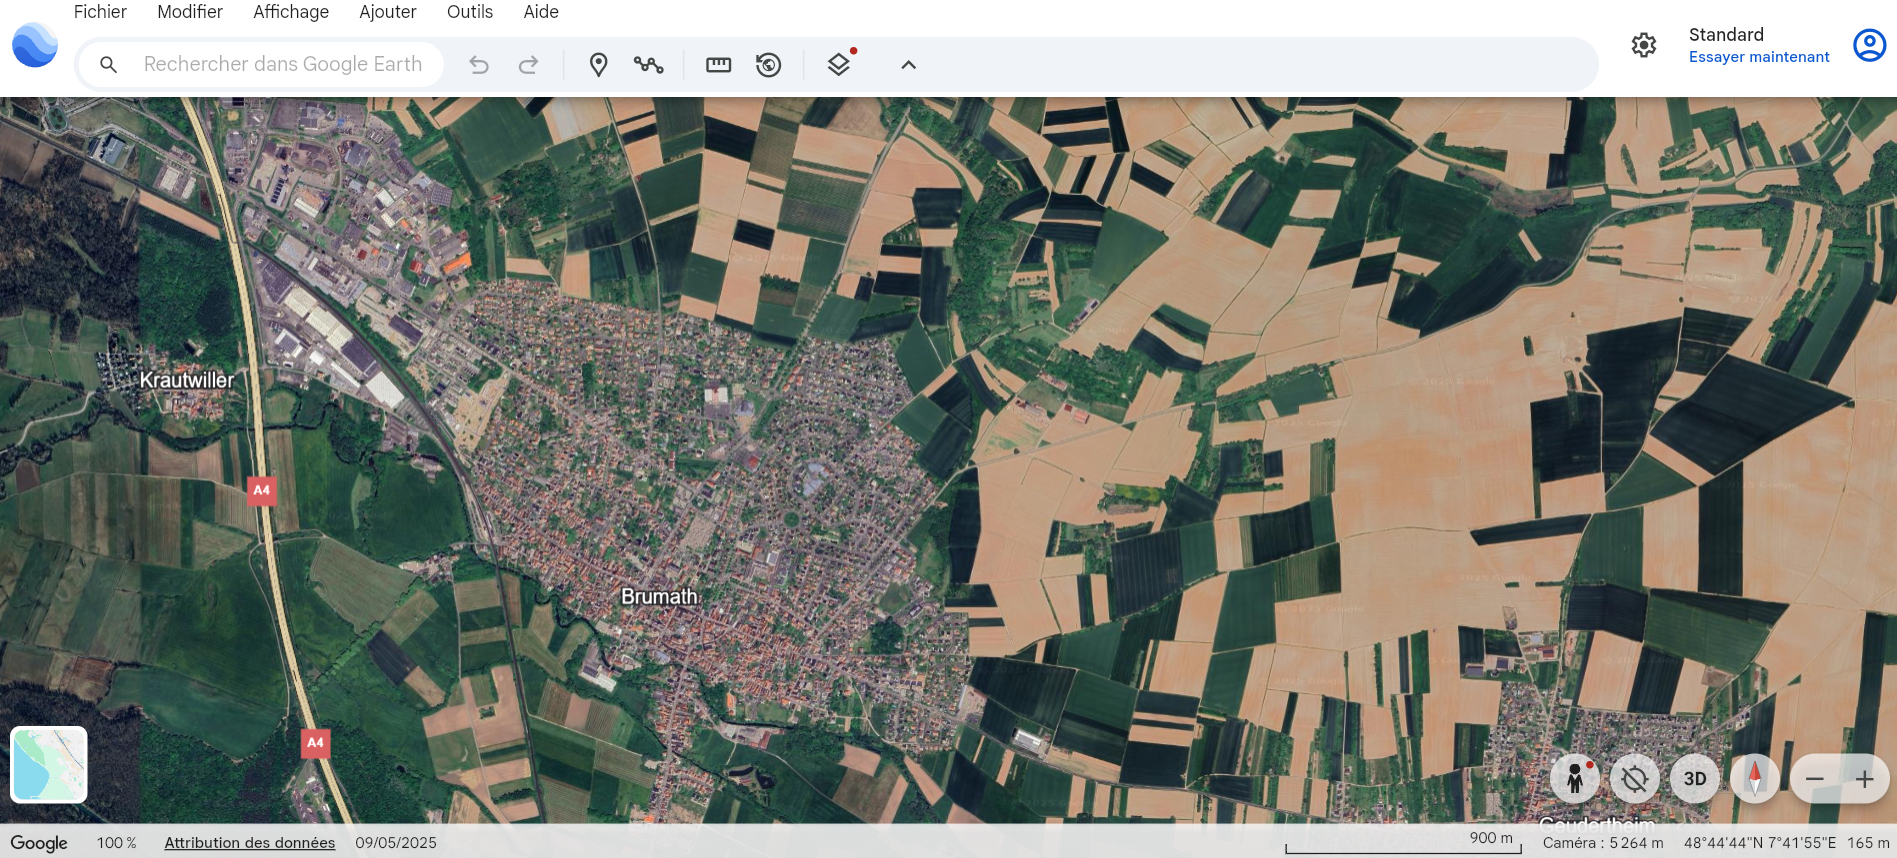The width and height of the screenshot is (1897, 858).
Task: Open the Affichage menu
Action: [290, 12]
